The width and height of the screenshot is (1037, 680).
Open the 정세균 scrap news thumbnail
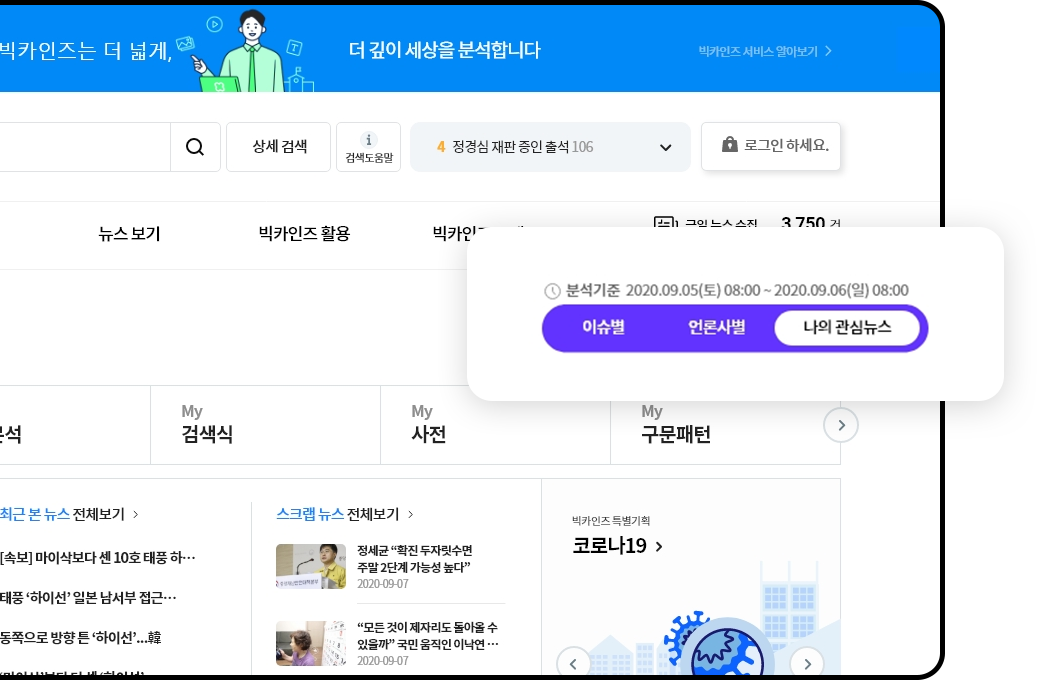(x=311, y=566)
